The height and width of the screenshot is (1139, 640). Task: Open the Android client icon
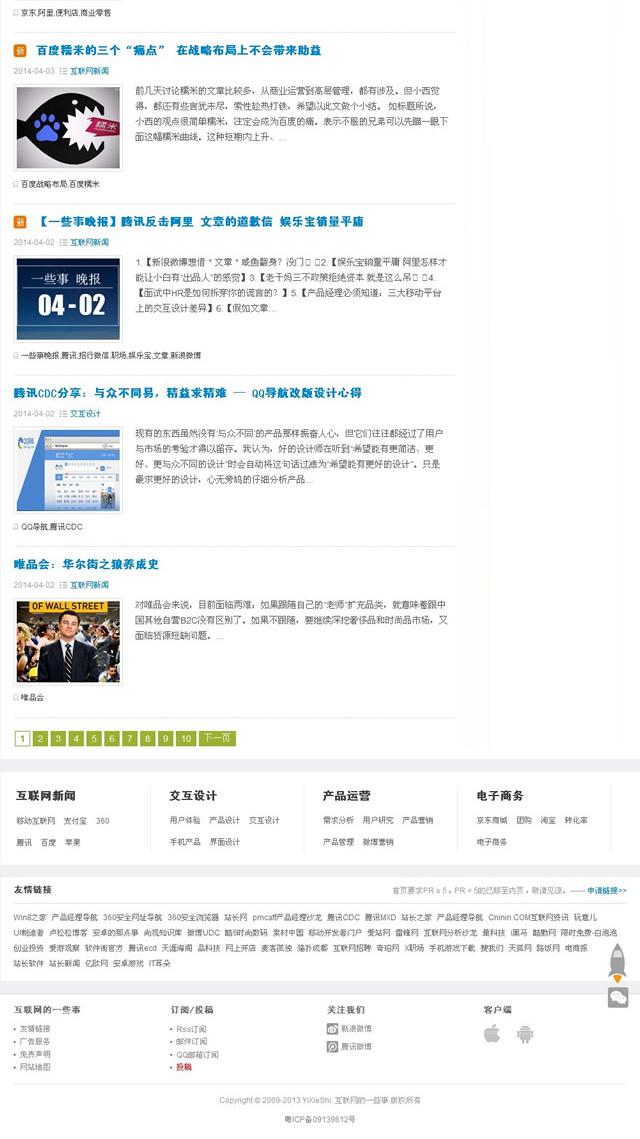coord(524,1034)
